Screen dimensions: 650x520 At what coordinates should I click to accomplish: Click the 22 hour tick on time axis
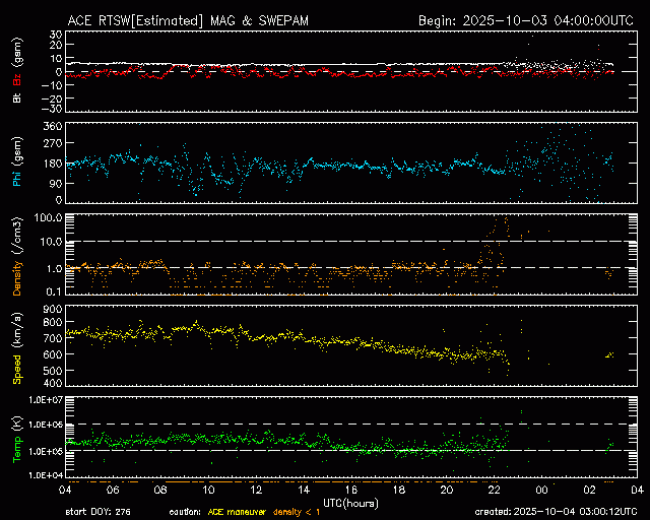pos(493,490)
